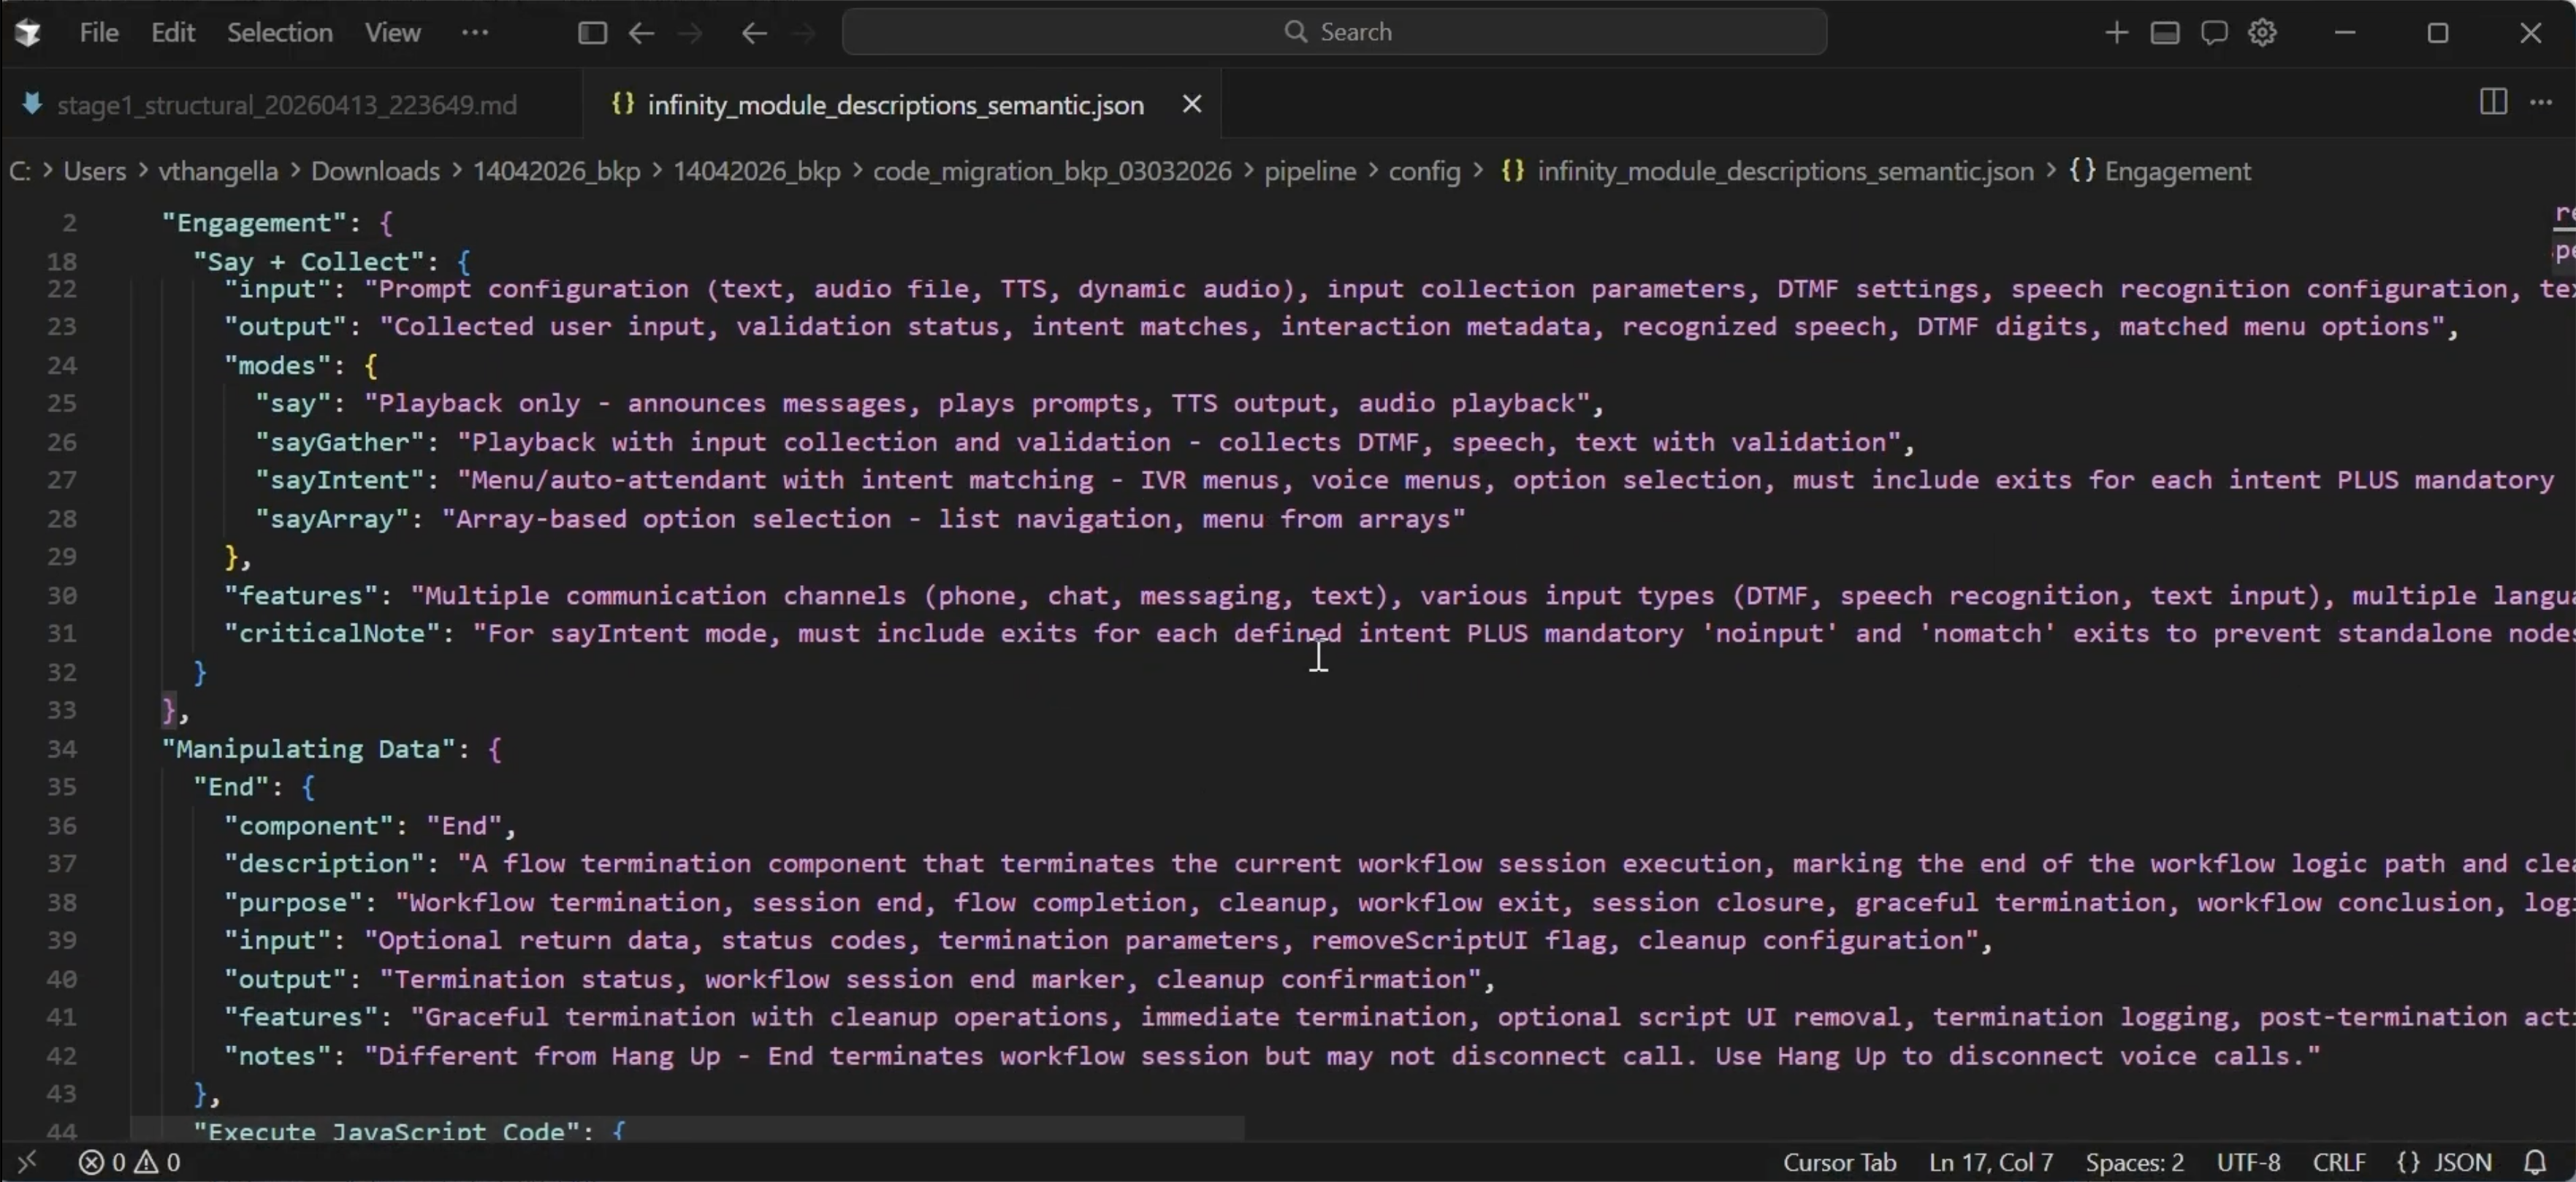Click Spaces: 2 indentation setting
Viewport: 2576px width, 1182px height.
[2134, 1162]
